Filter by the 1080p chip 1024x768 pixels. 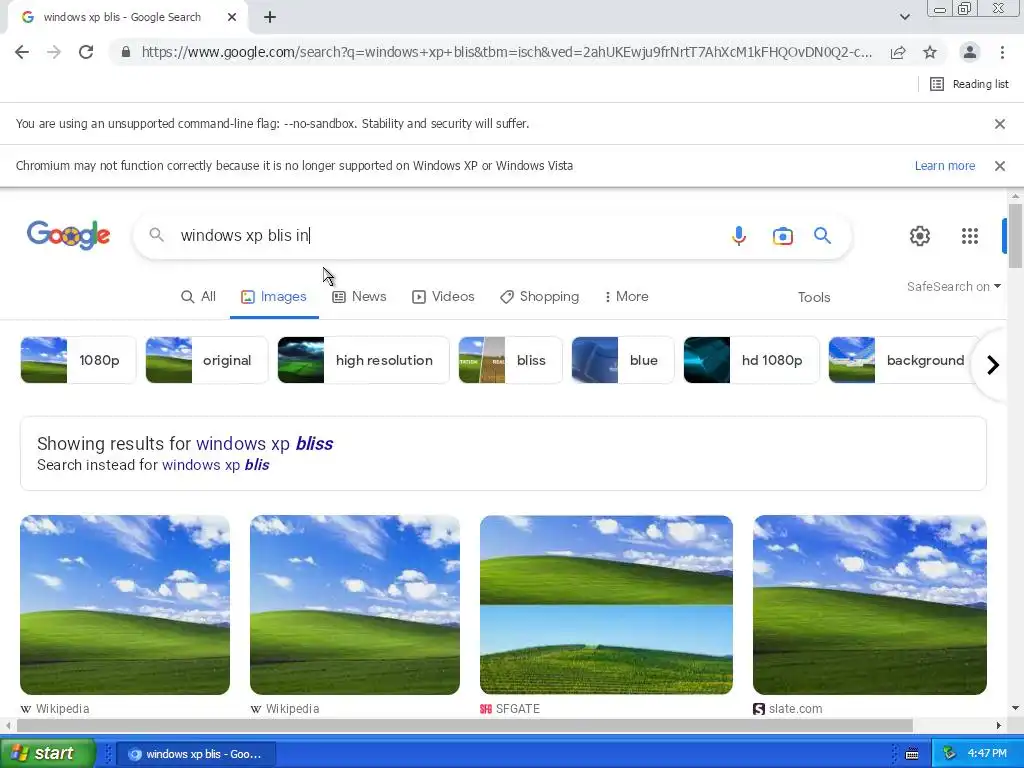pyautogui.click(x=78, y=360)
